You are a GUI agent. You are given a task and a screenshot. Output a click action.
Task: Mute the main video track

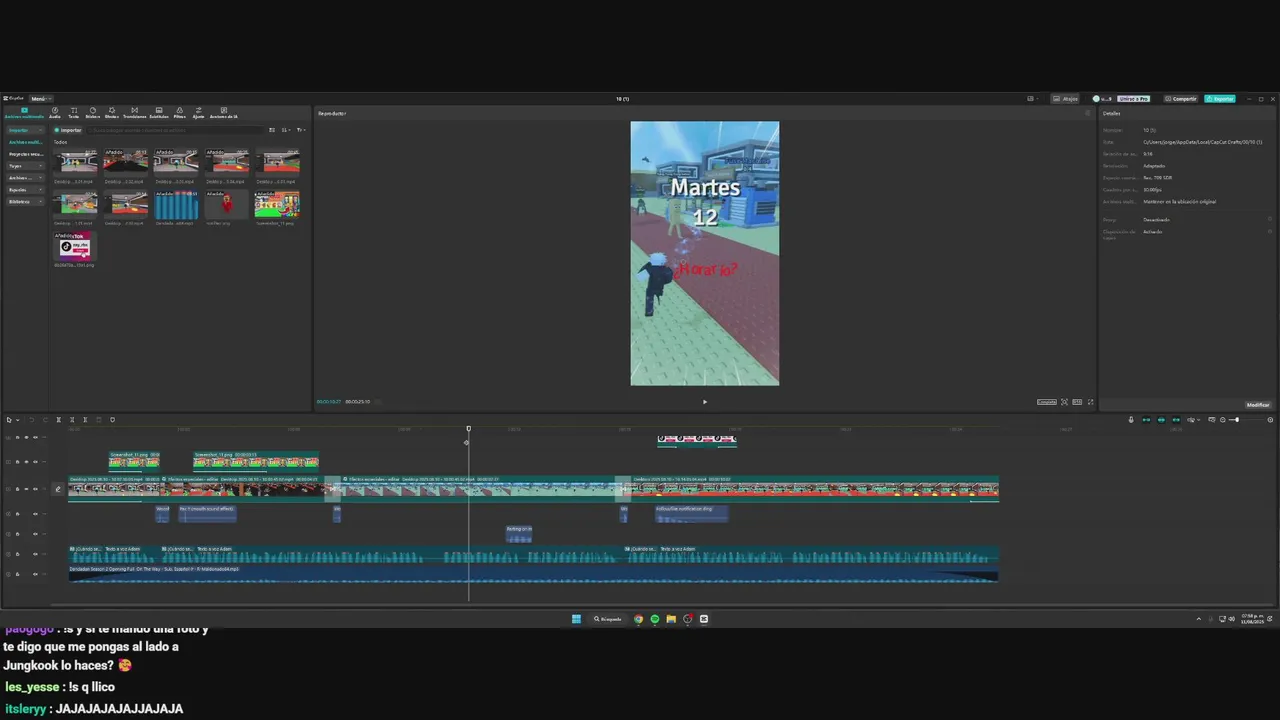(x=35, y=489)
